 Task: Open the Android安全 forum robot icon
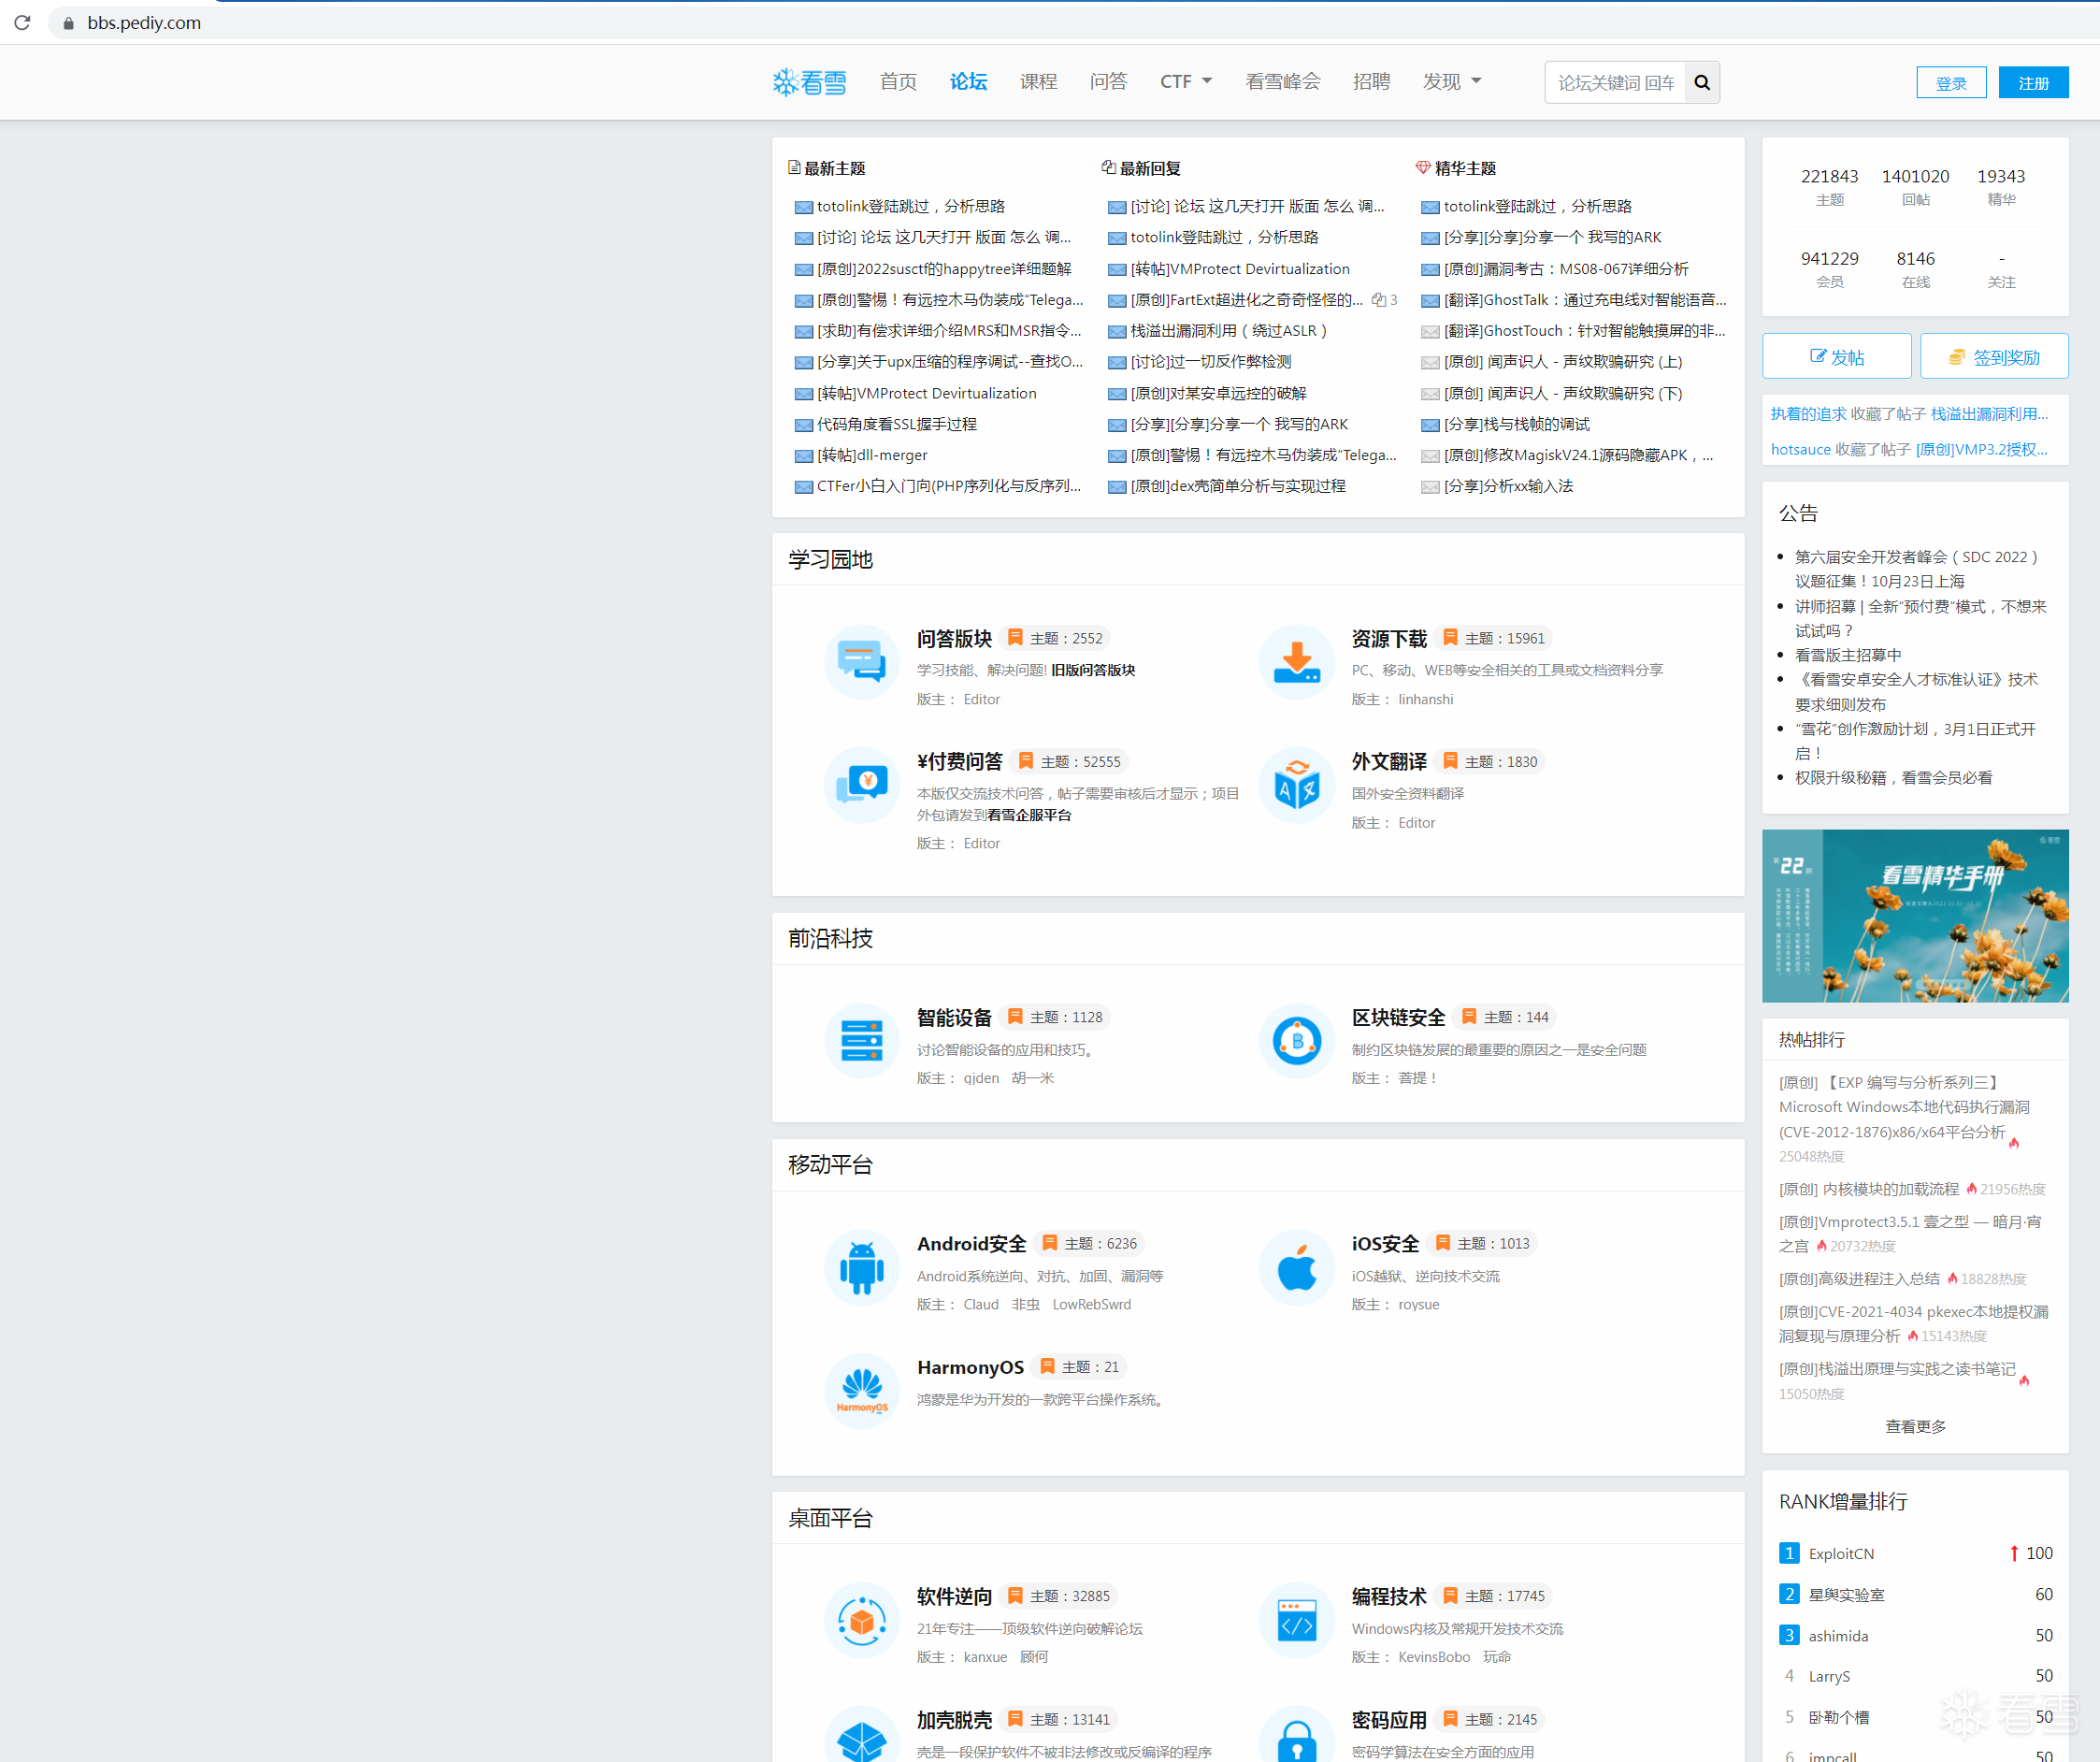[x=861, y=1268]
